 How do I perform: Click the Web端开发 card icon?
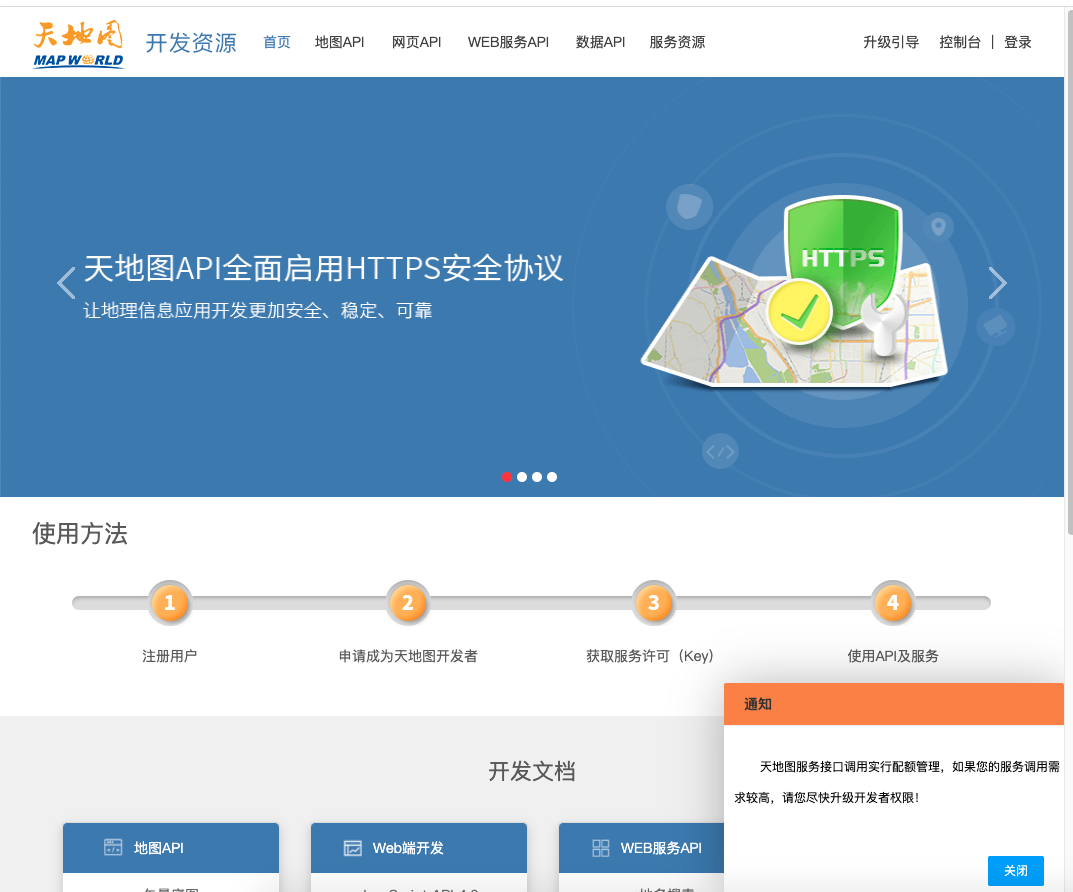coord(352,848)
